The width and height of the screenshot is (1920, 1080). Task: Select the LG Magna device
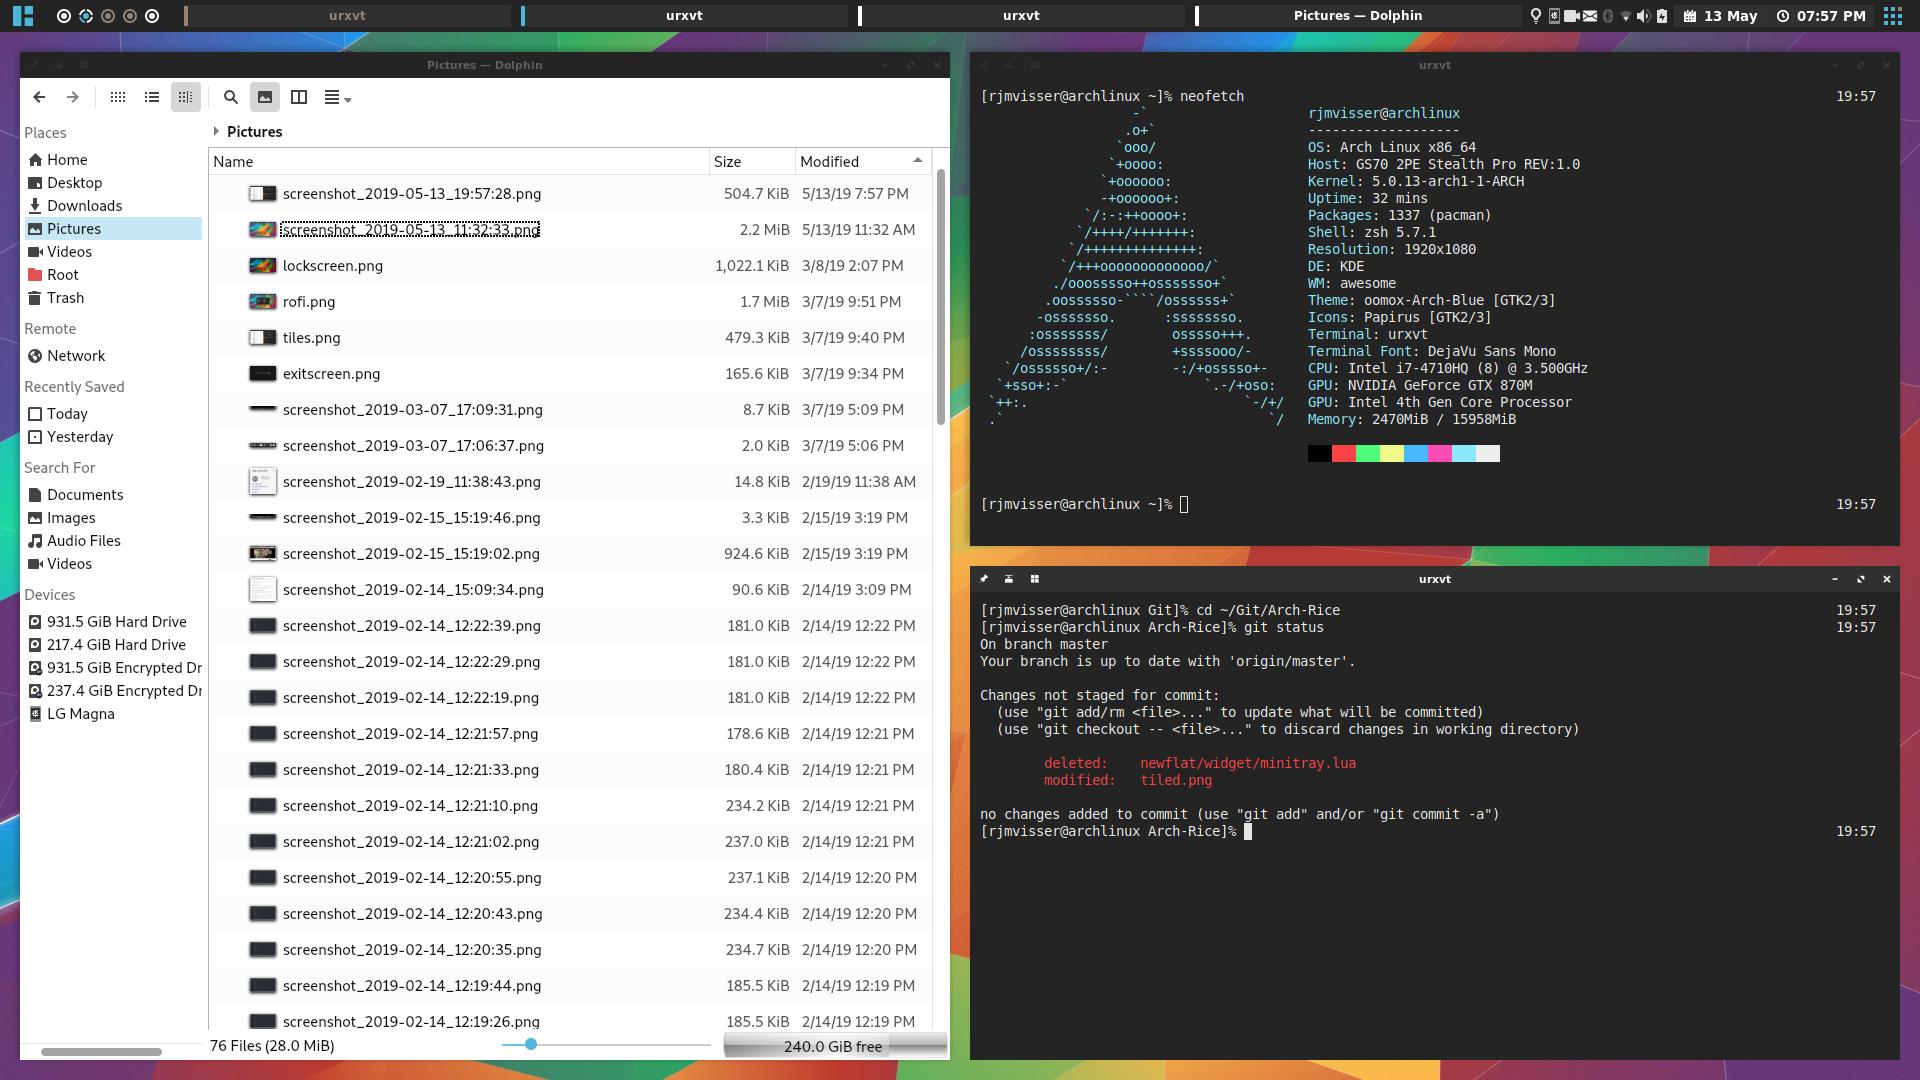(x=80, y=714)
